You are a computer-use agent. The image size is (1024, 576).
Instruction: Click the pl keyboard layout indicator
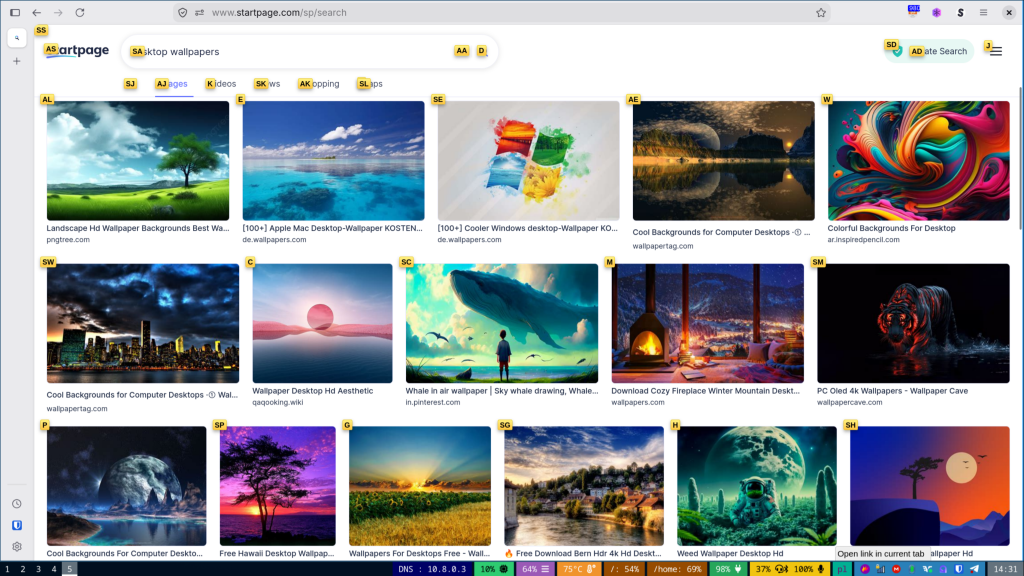pyautogui.click(x=842, y=569)
